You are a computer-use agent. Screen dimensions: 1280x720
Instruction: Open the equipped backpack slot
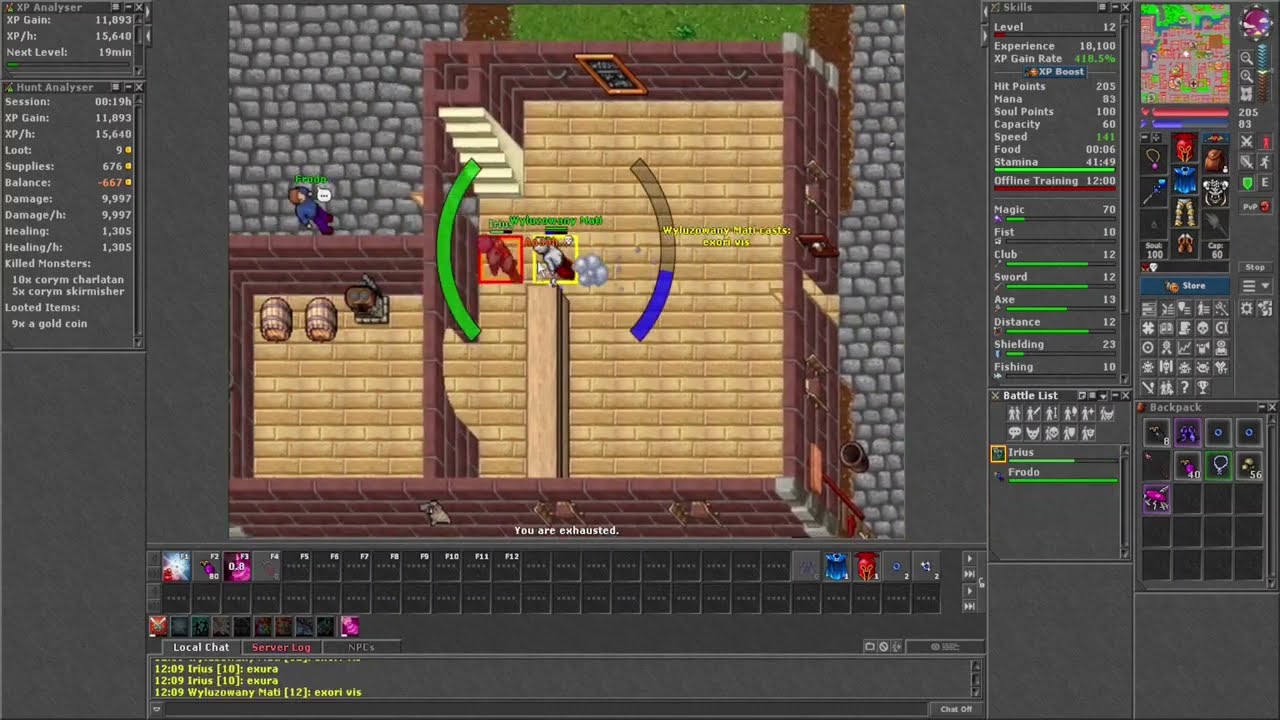pos(1216,161)
